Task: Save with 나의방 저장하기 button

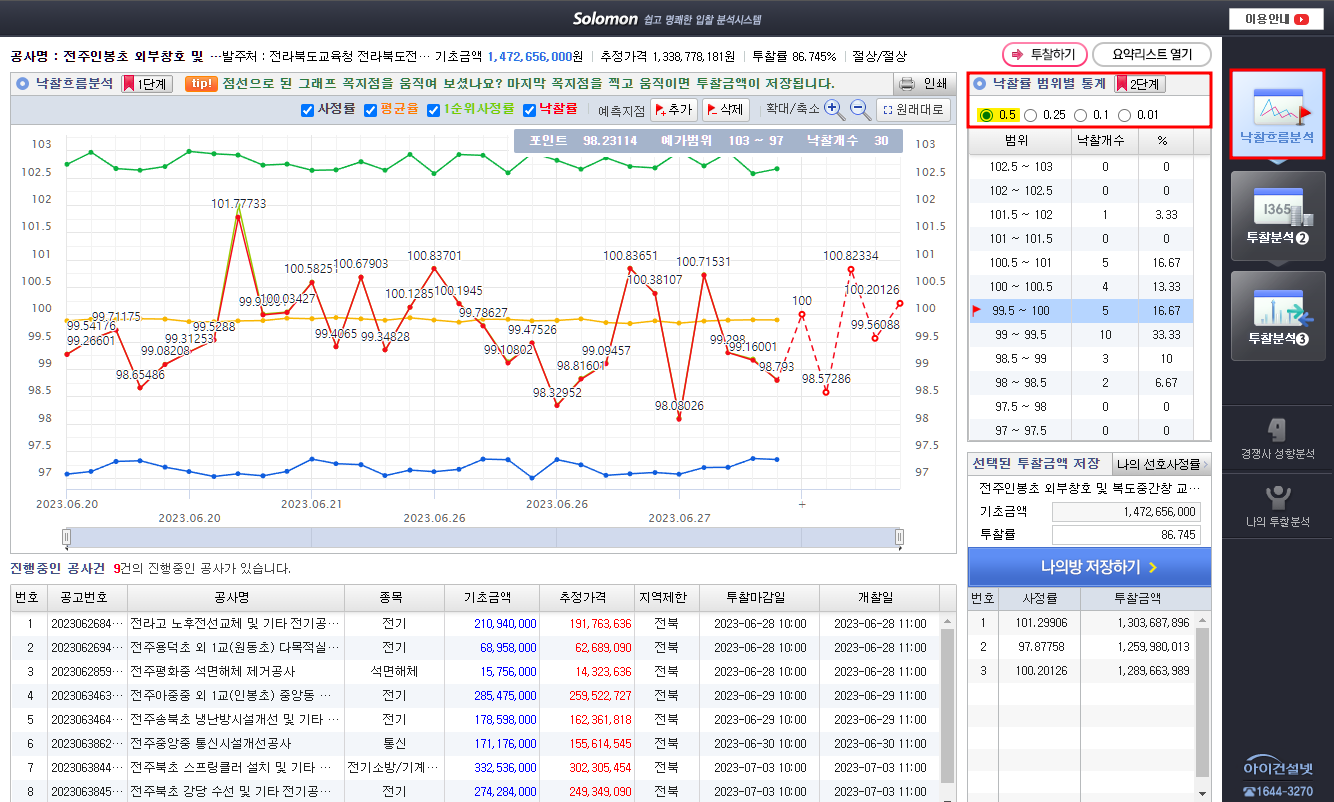Action: (x=1089, y=567)
